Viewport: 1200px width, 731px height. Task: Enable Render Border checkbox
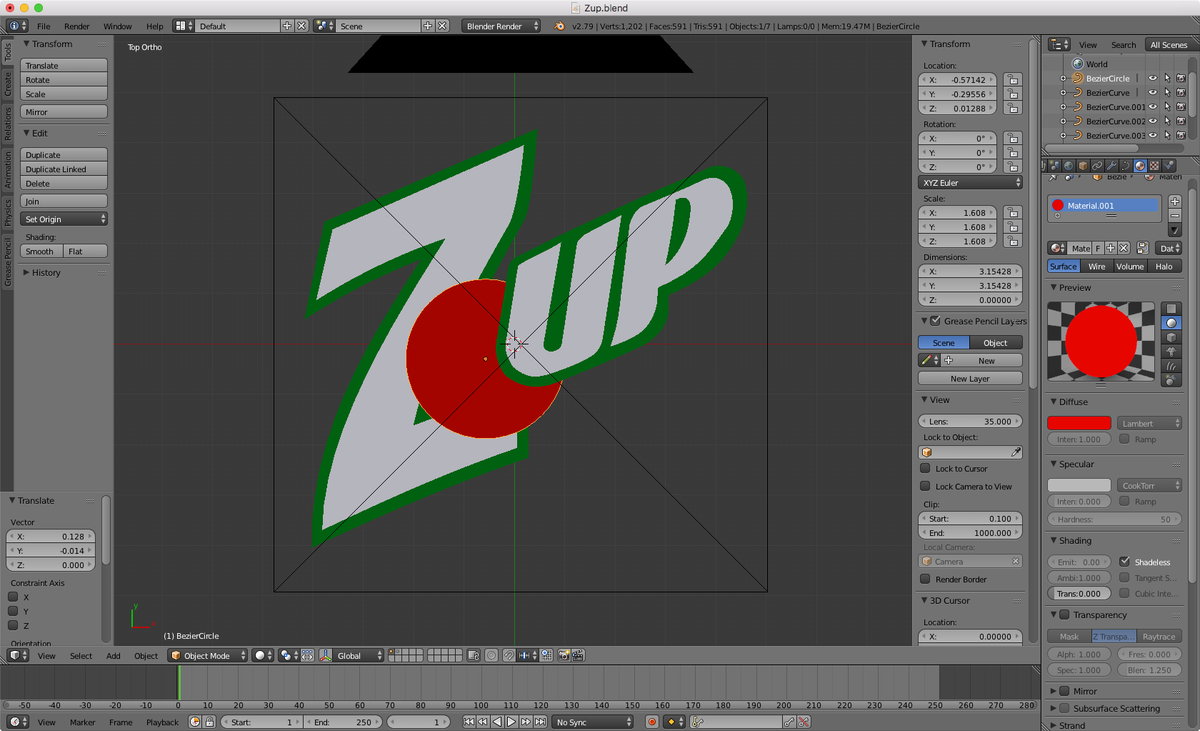(x=925, y=579)
